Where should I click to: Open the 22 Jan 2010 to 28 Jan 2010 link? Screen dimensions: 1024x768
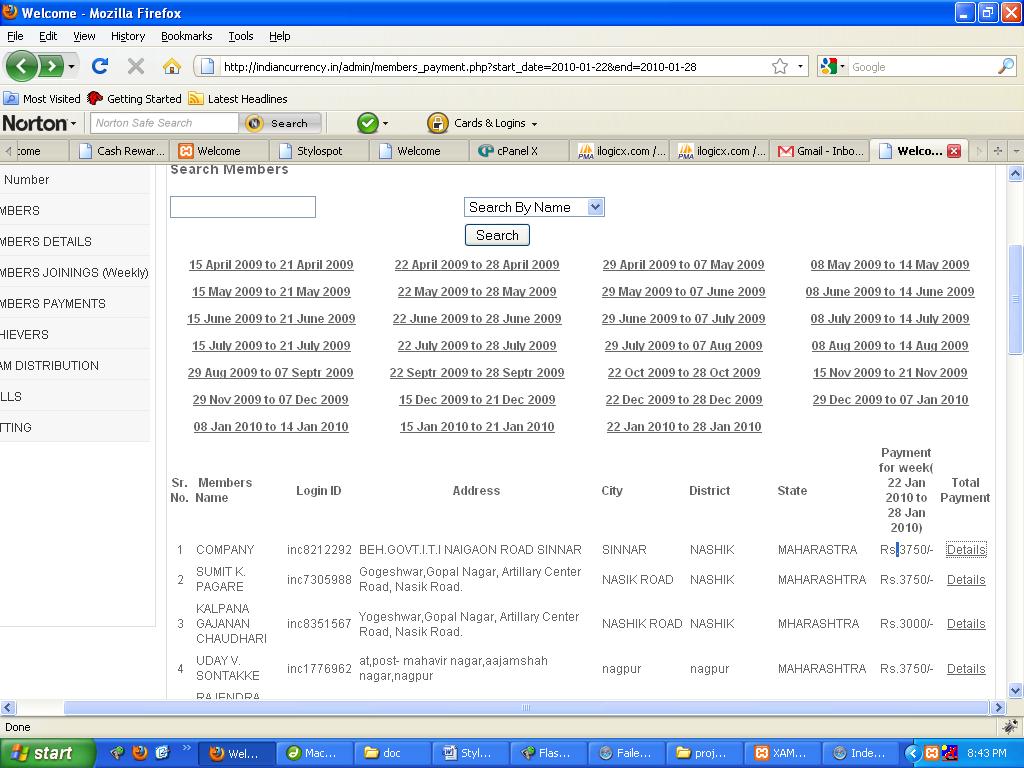[684, 427]
